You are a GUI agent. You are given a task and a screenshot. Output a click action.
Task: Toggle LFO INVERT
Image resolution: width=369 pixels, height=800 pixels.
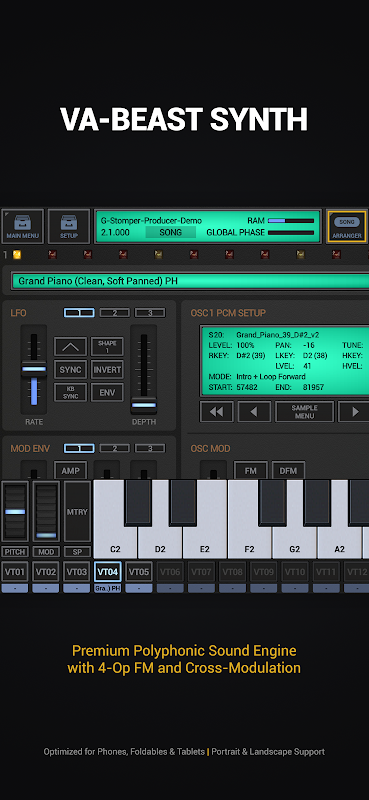tap(107, 370)
